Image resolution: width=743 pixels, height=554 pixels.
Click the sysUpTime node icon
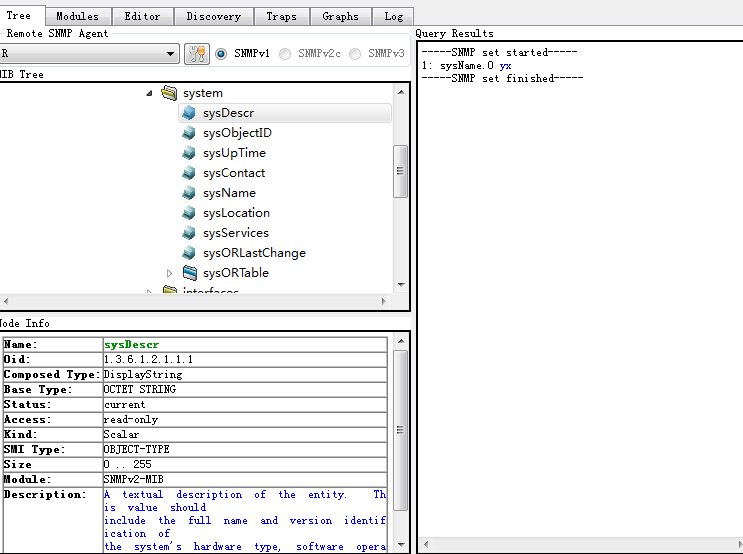(x=189, y=153)
